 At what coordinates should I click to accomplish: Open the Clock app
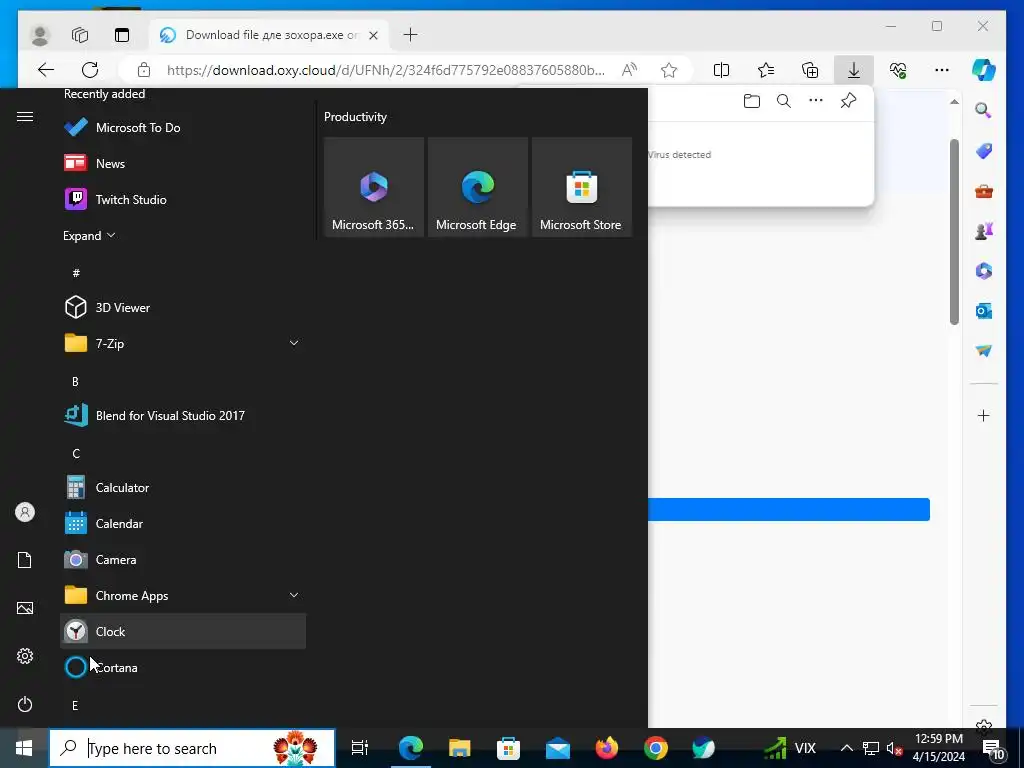(x=183, y=631)
